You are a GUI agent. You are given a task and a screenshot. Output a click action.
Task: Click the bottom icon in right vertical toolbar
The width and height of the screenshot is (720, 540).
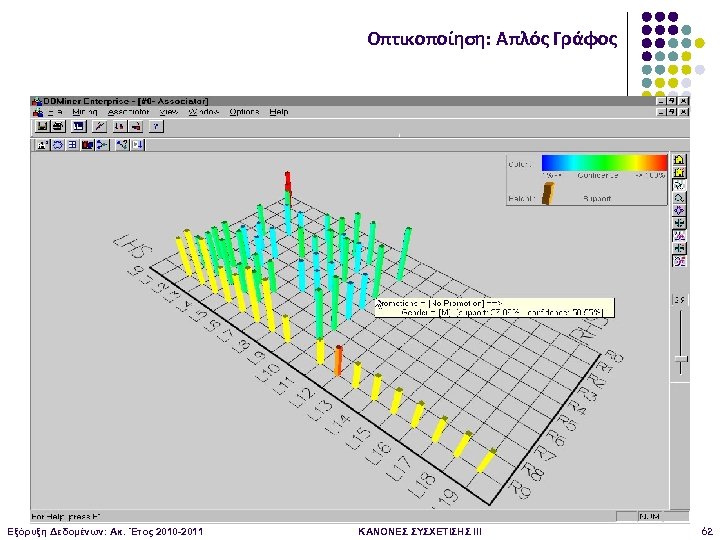point(679,261)
